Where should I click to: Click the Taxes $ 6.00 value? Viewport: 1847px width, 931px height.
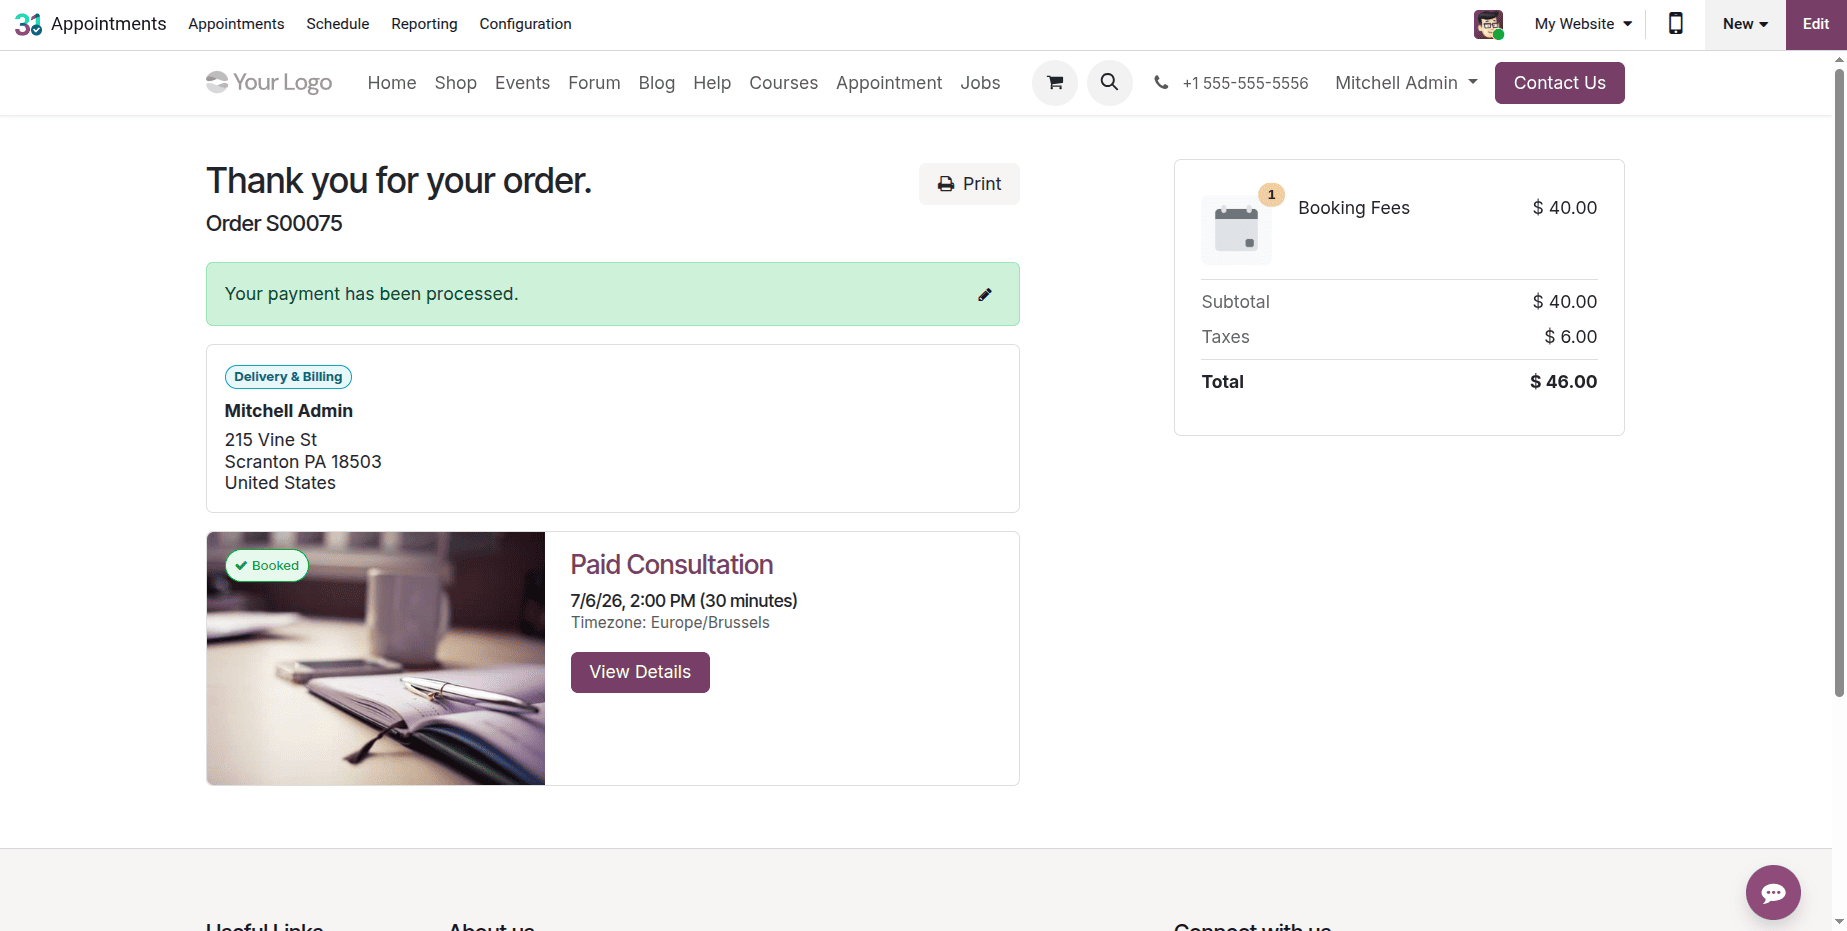(x=1570, y=337)
